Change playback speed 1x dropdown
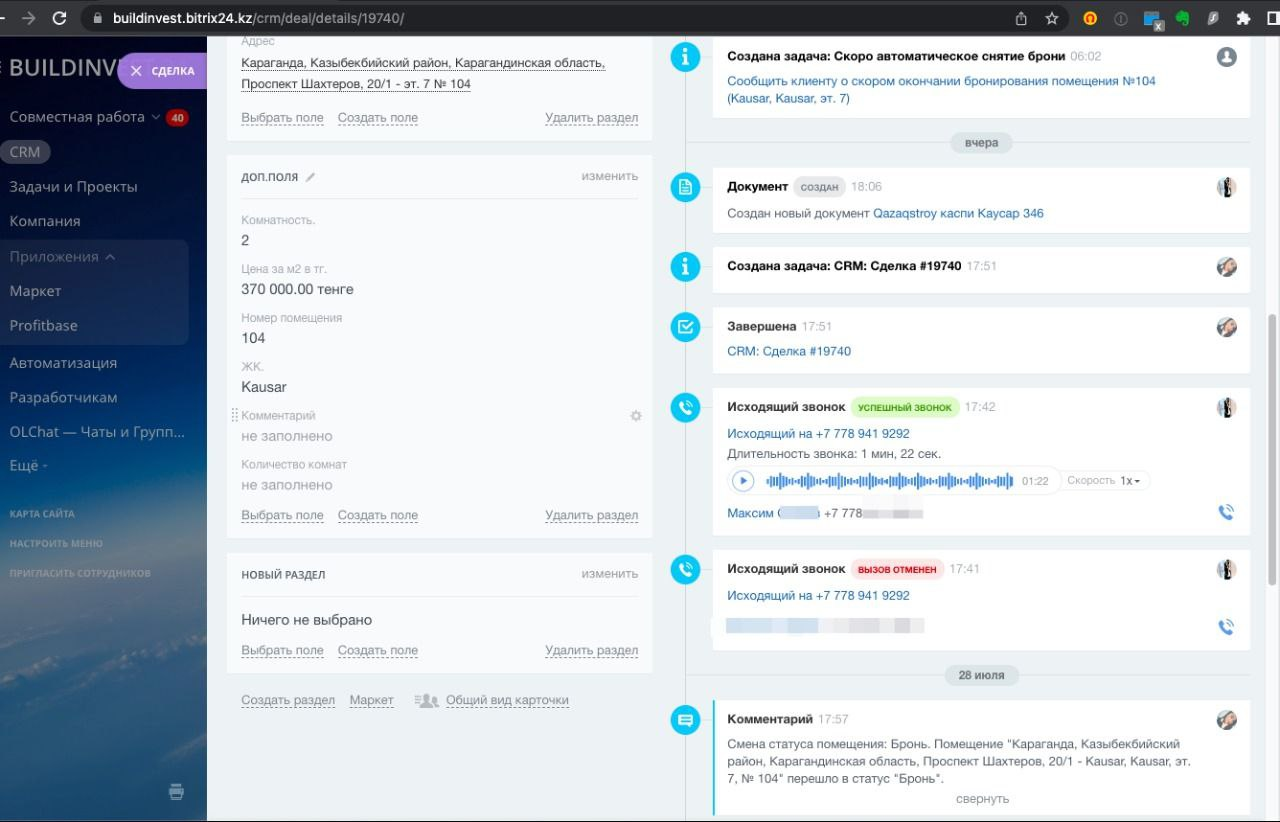 [x=1132, y=481]
